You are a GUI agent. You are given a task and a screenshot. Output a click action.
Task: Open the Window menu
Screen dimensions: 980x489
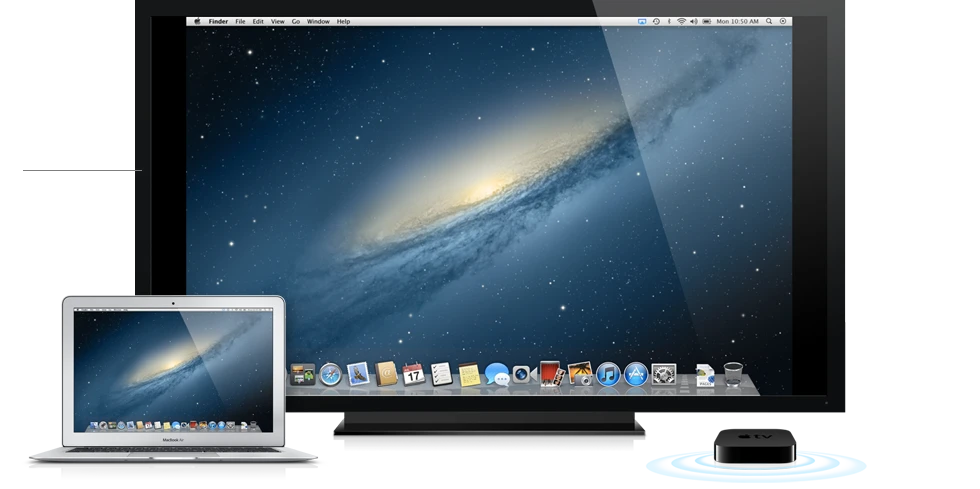coord(318,21)
